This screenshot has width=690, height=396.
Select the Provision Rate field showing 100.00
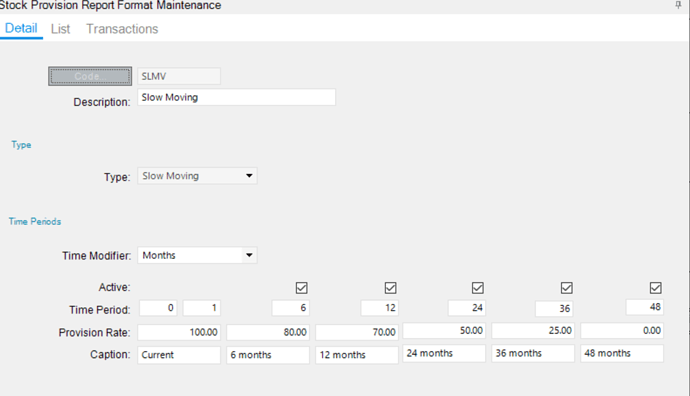click(179, 332)
